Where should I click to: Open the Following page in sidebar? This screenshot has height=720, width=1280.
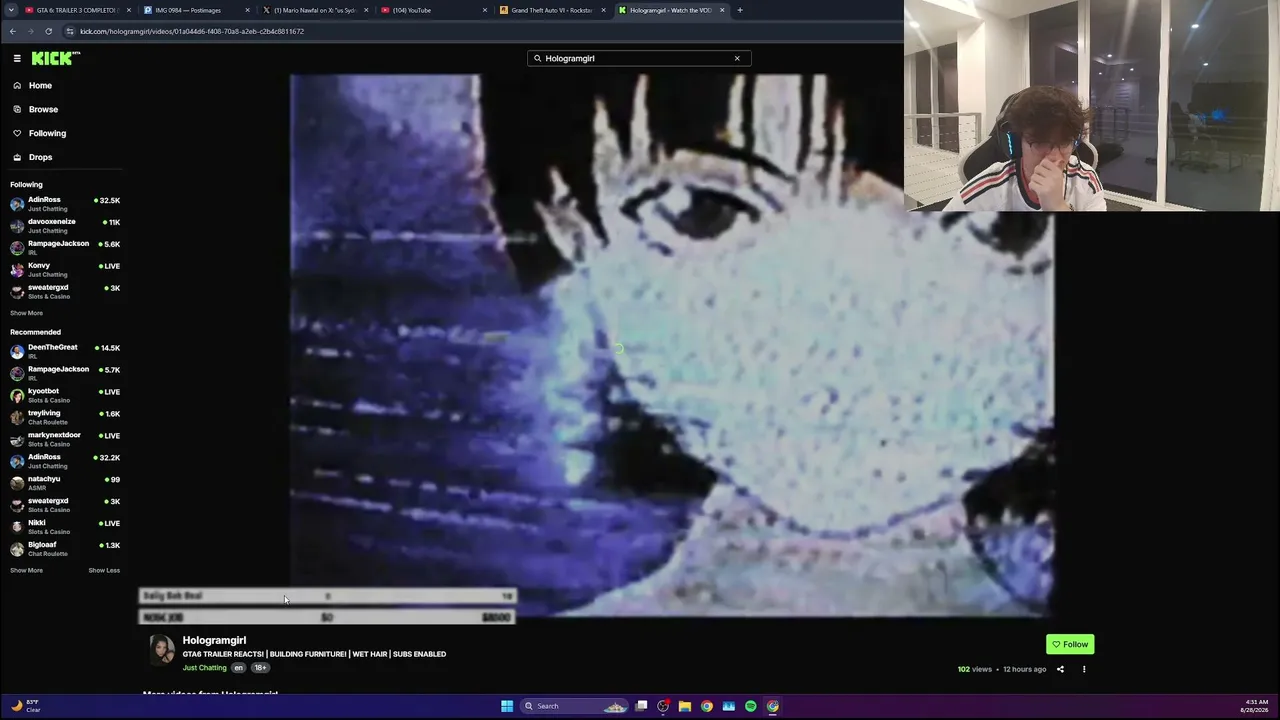coord(47,133)
